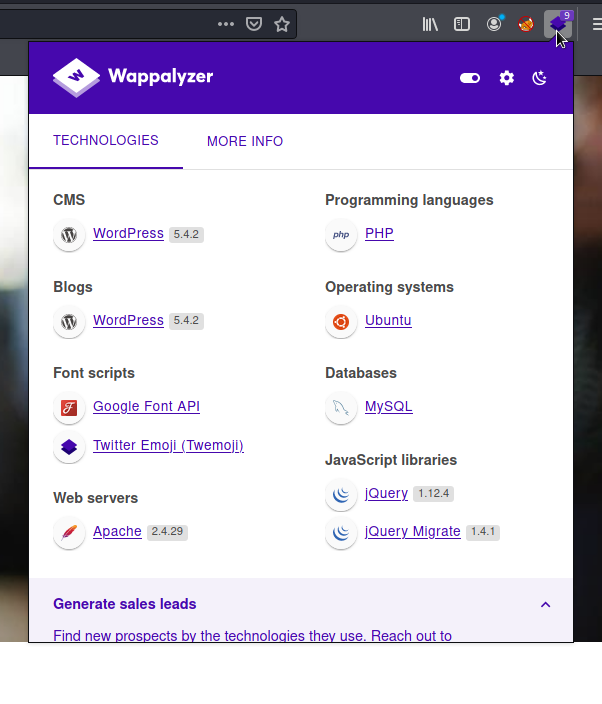Click the red blocked extension icon
The height and width of the screenshot is (704, 602).
tap(526, 24)
